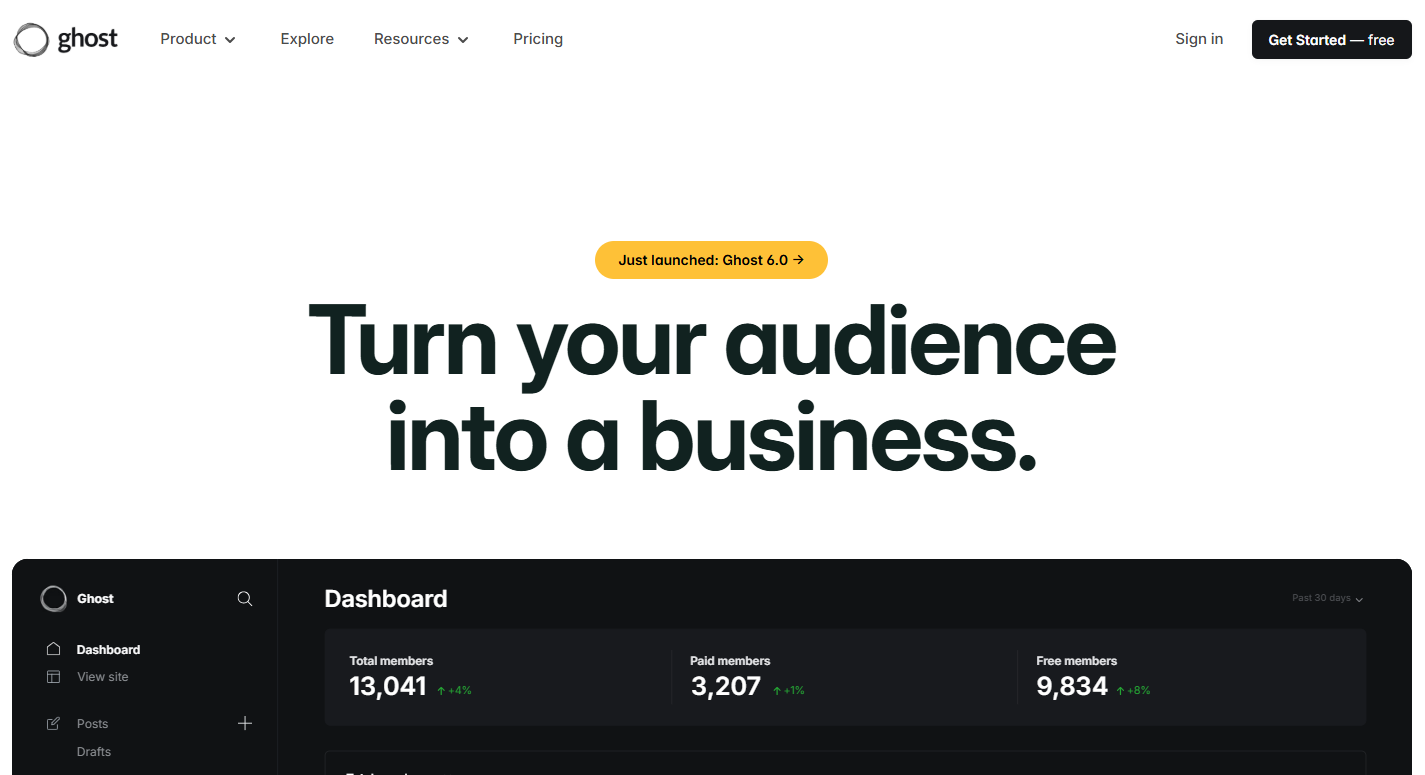Open the Past 30 days range dropdown
The width and height of the screenshot is (1425, 775).
pos(1327,598)
